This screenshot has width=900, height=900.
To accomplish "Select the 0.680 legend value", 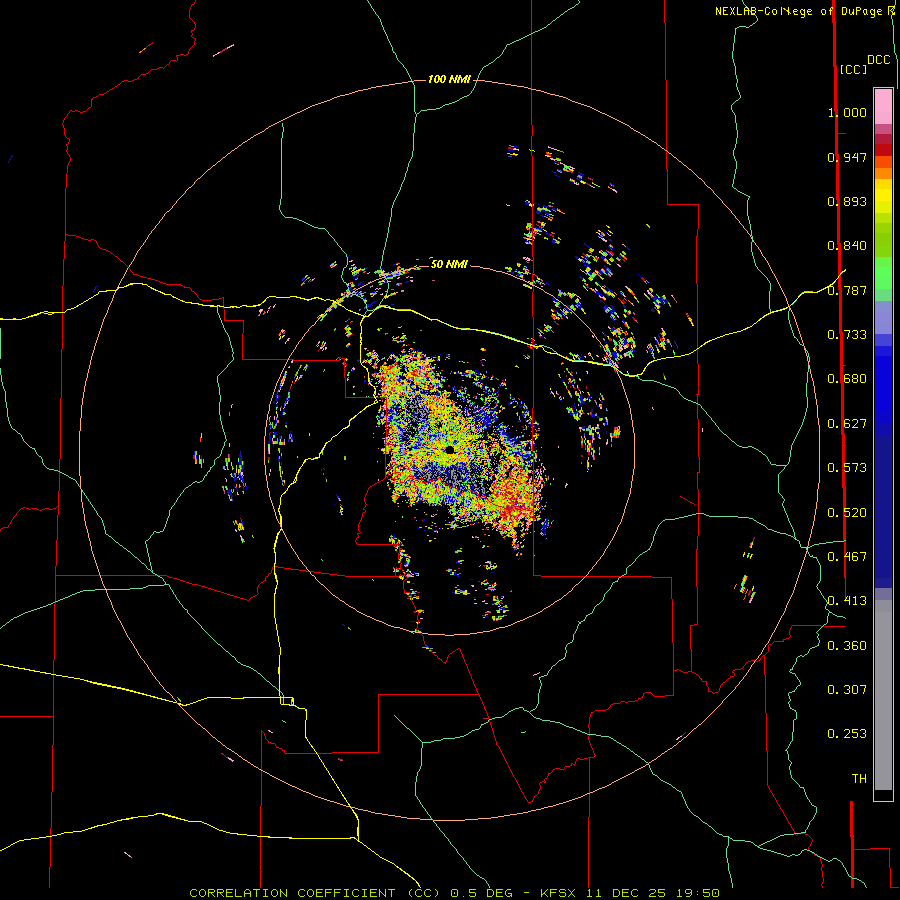I will 847,379.
